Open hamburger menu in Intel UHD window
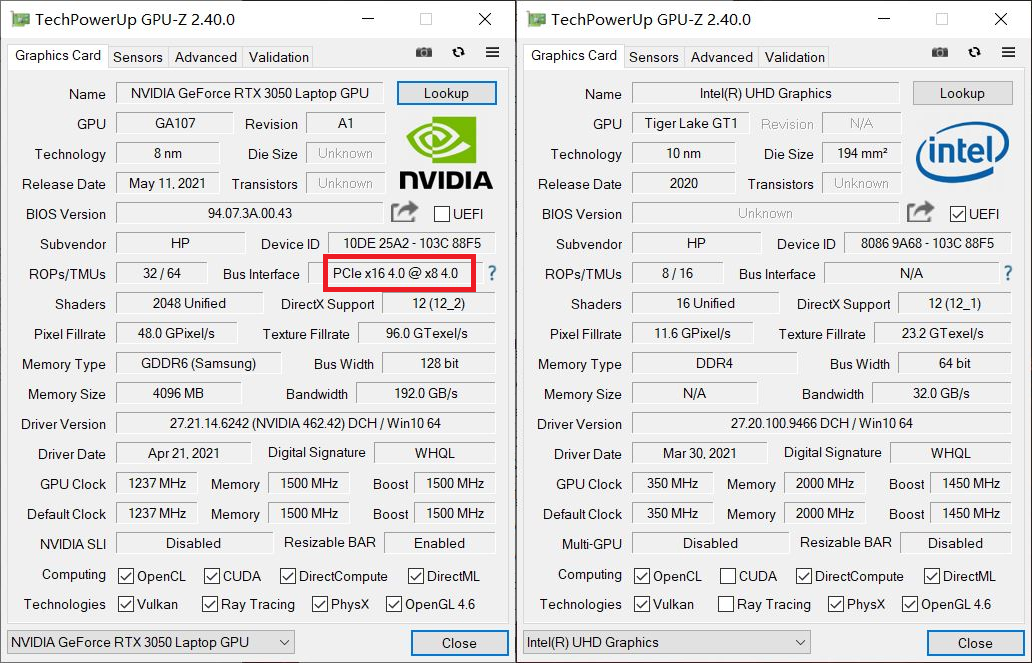The width and height of the screenshot is (1034, 663). coord(1008,52)
